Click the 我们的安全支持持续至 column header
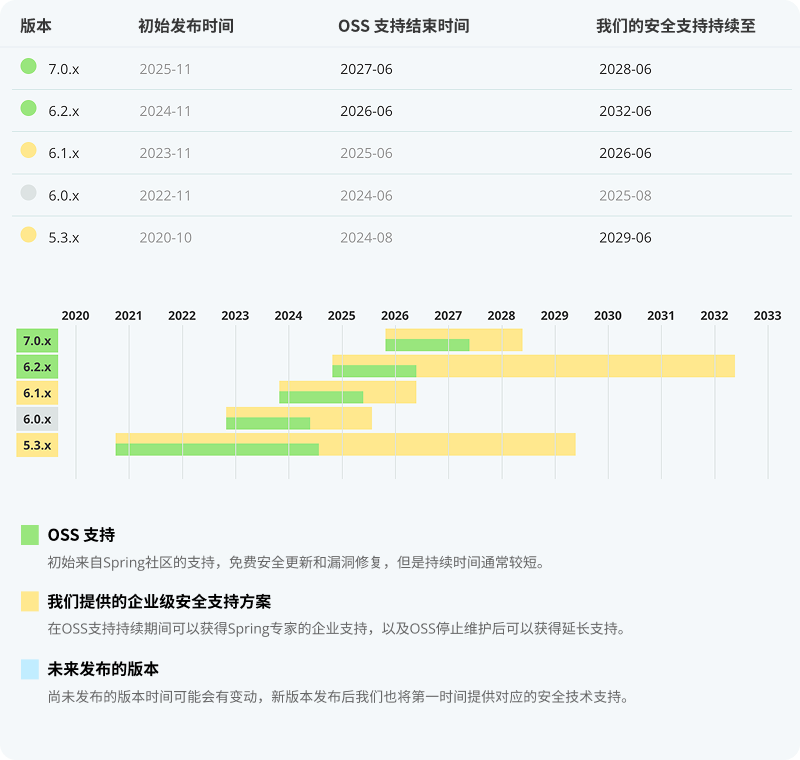The width and height of the screenshot is (800, 760). pos(676,27)
